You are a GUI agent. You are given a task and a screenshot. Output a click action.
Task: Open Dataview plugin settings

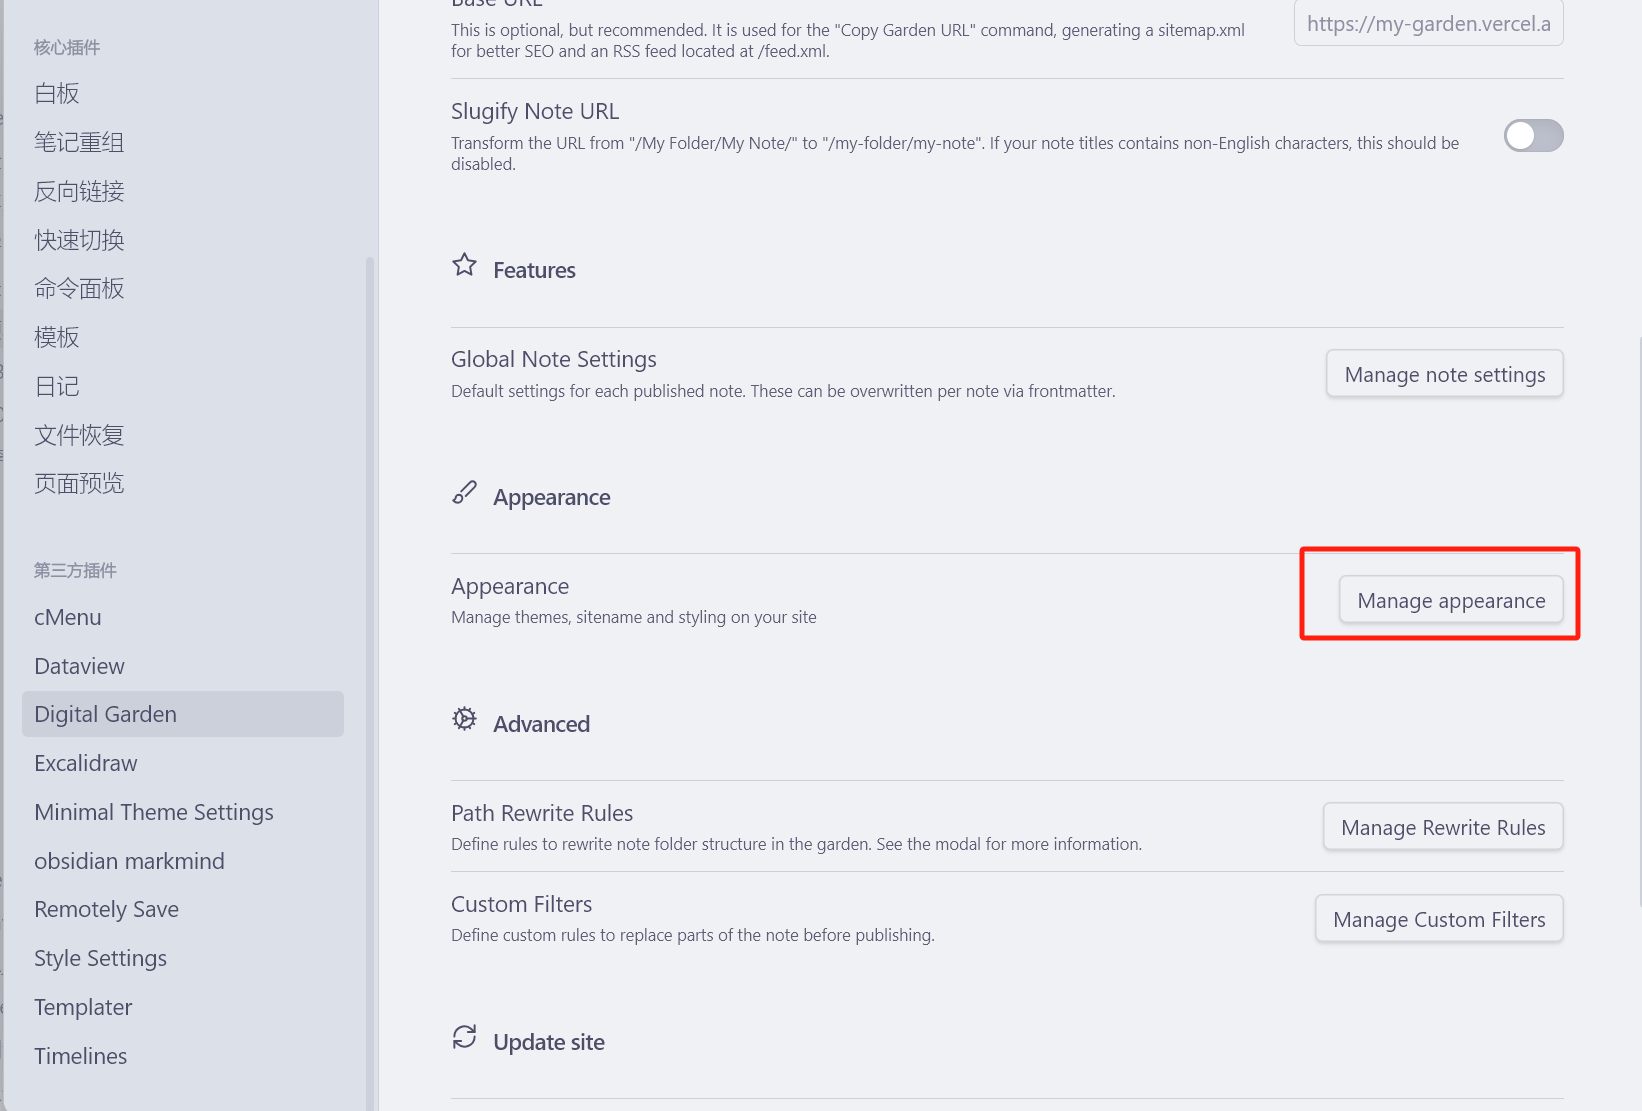[80, 666]
